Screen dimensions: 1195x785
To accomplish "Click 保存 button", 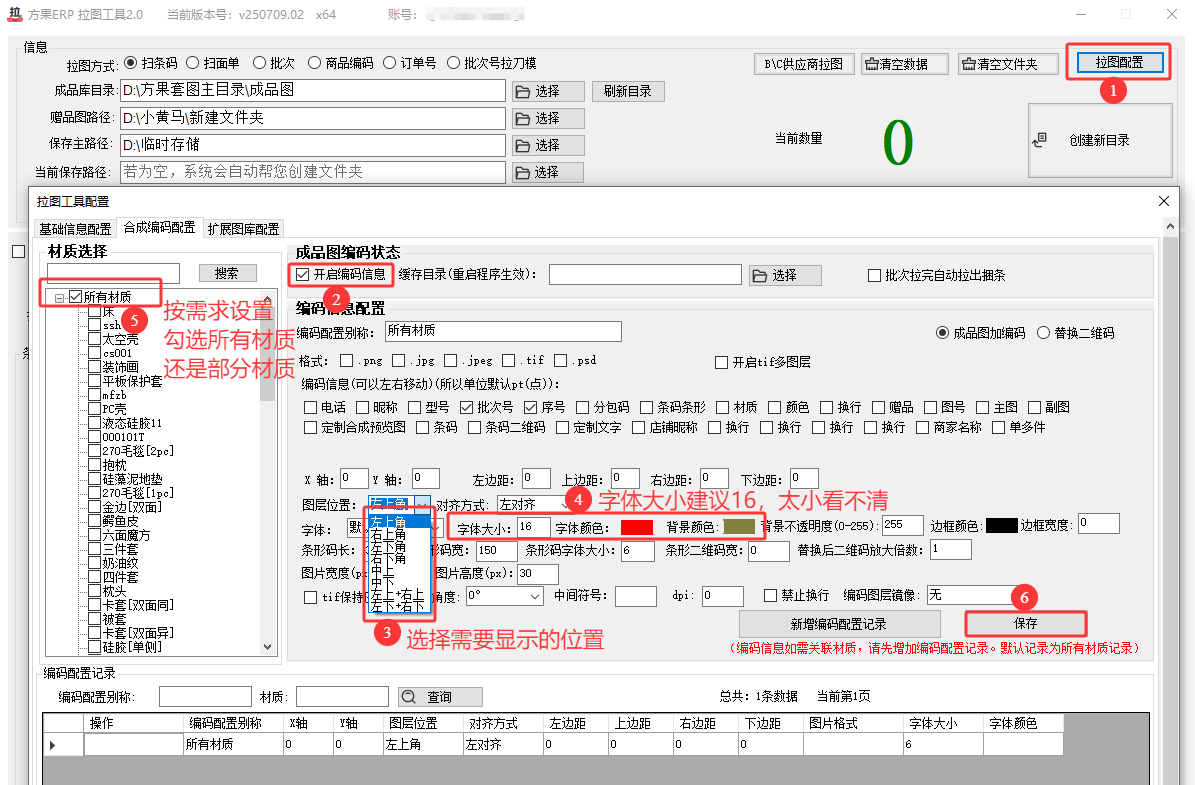I will (x=1026, y=623).
